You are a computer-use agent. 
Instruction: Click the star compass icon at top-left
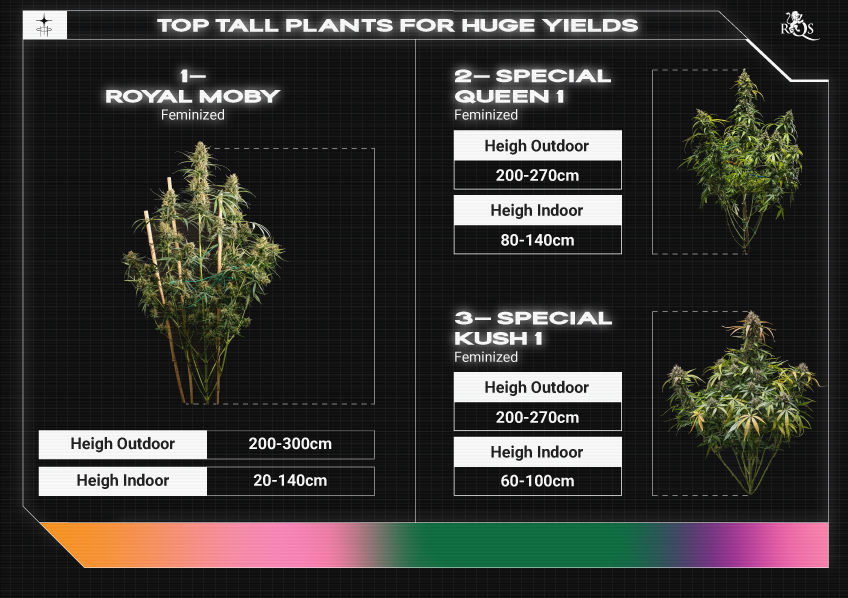(44, 25)
